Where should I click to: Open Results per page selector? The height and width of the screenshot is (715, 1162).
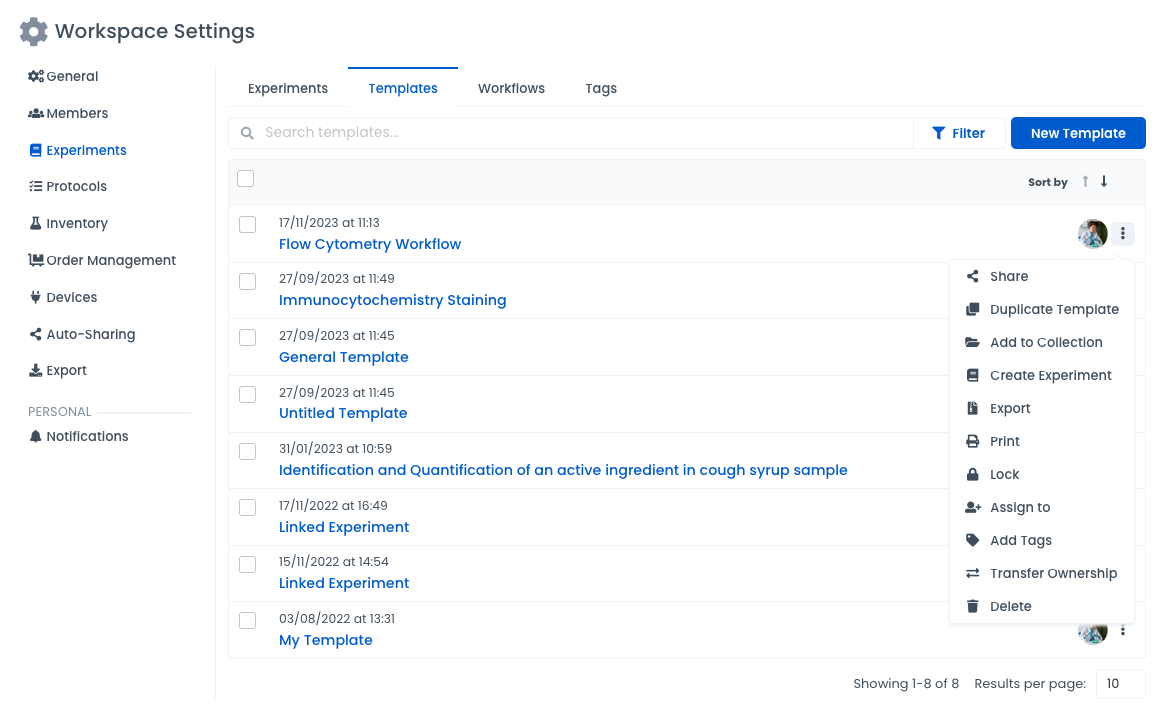tap(1120, 684)
